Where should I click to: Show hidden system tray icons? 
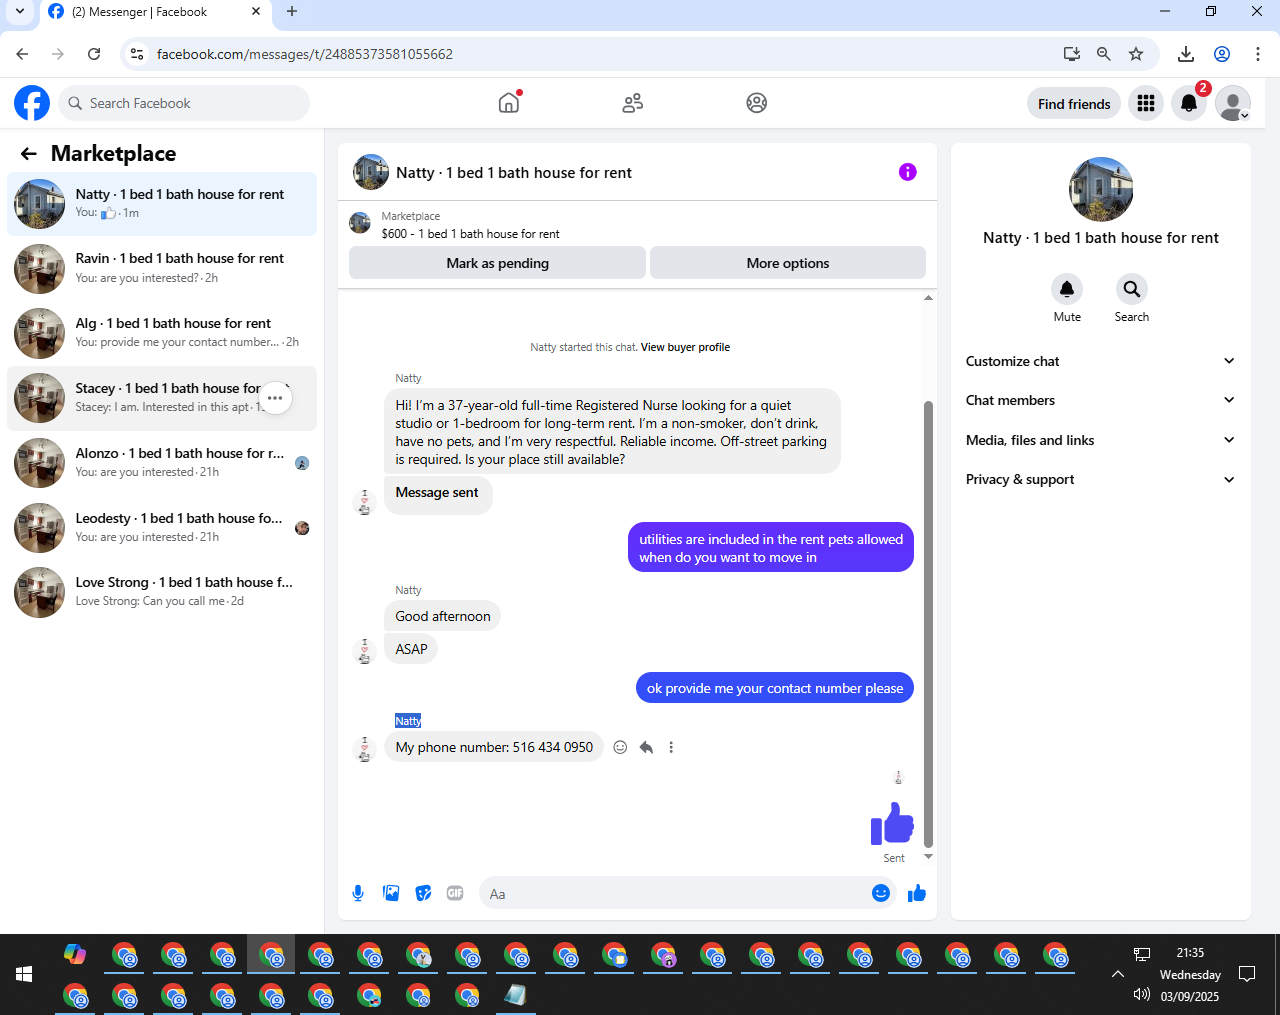[1118, 974]
